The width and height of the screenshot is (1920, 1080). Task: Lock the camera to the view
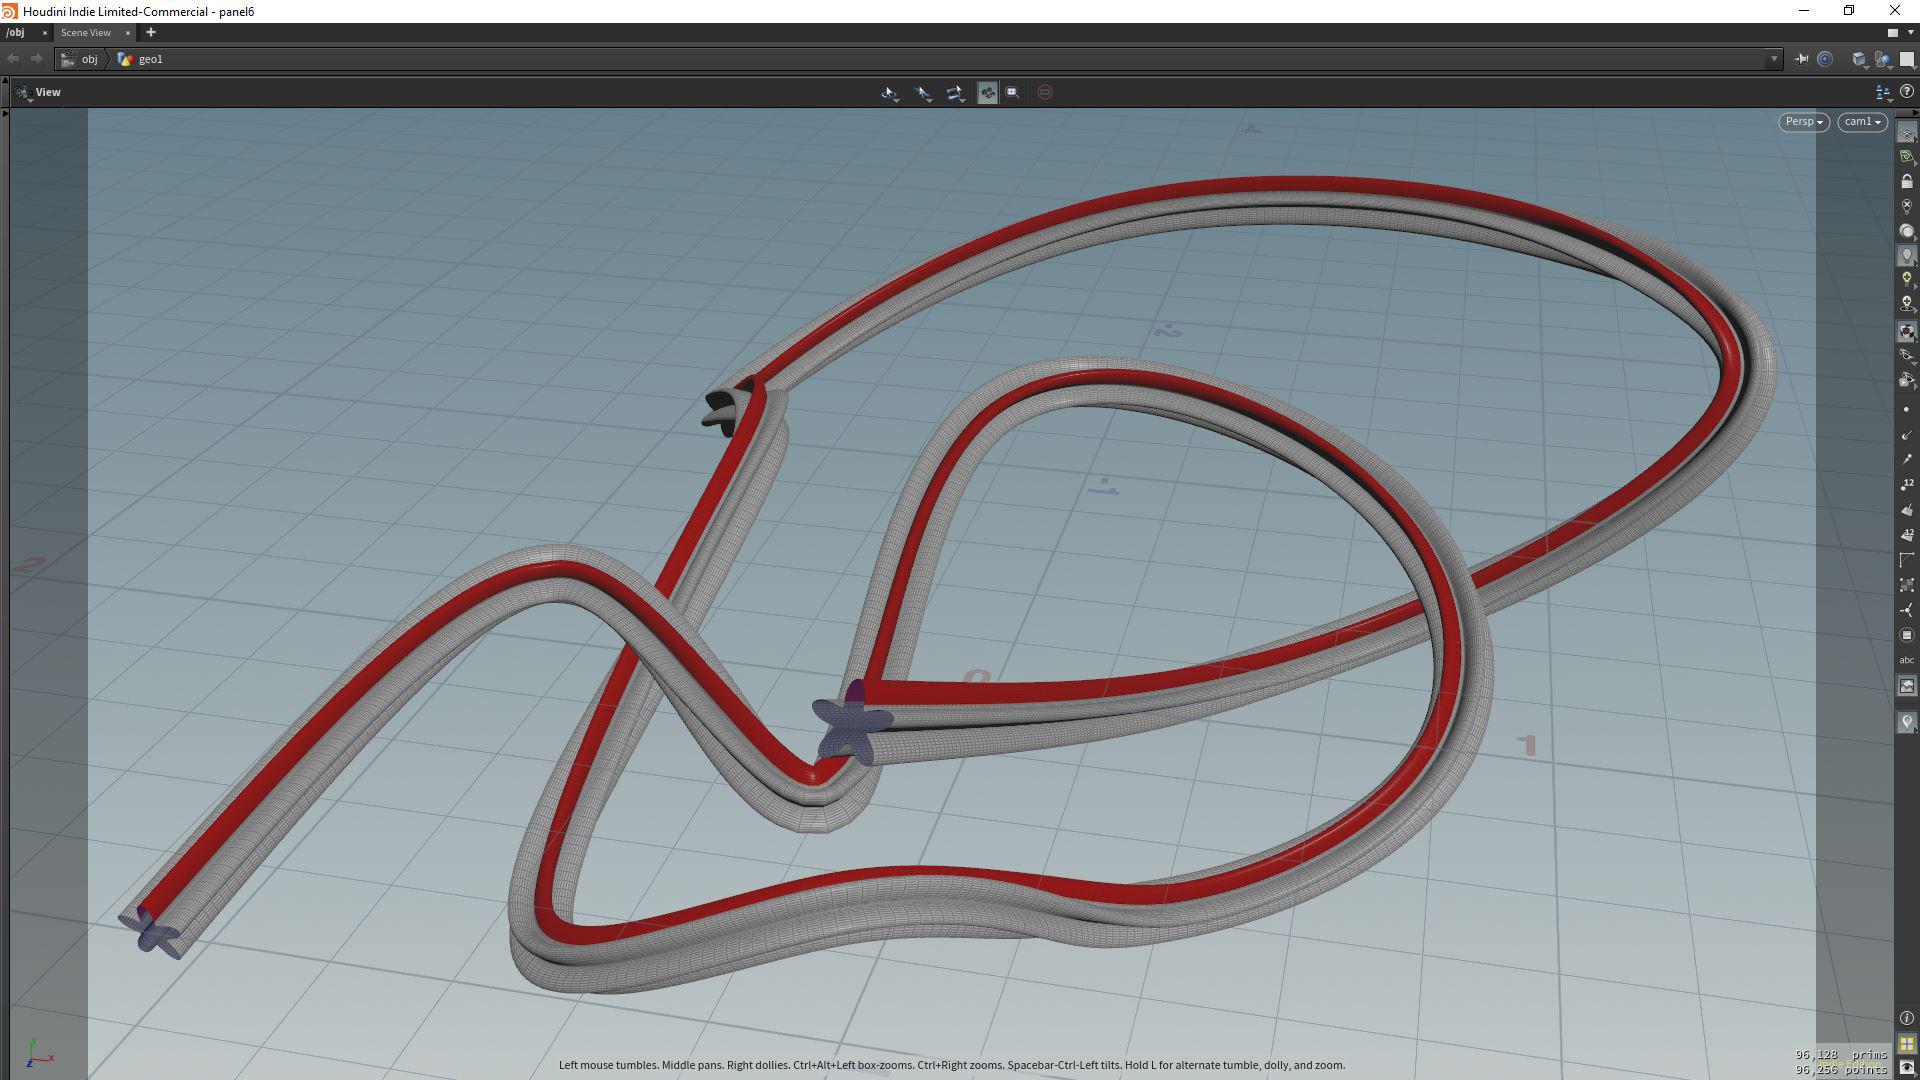pos(1908,180)
